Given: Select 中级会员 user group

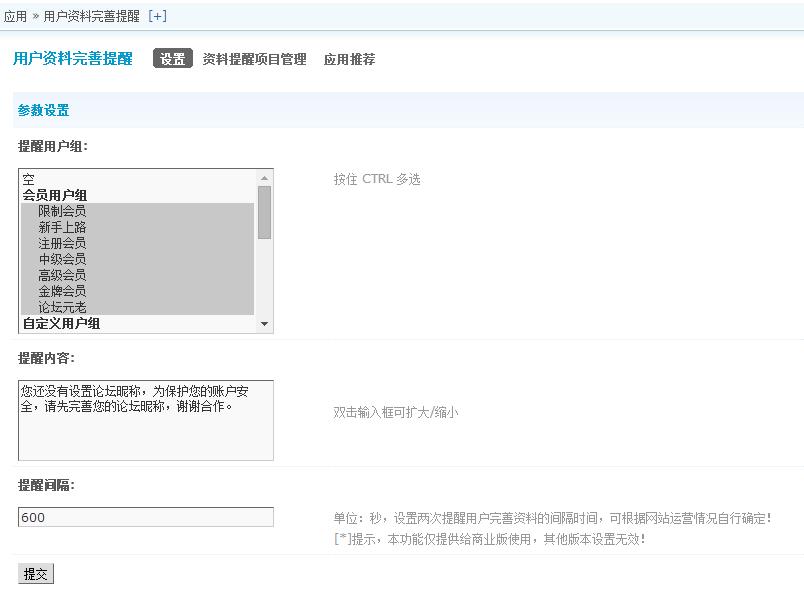Looking at the screenshot, I should click(62, 259).
